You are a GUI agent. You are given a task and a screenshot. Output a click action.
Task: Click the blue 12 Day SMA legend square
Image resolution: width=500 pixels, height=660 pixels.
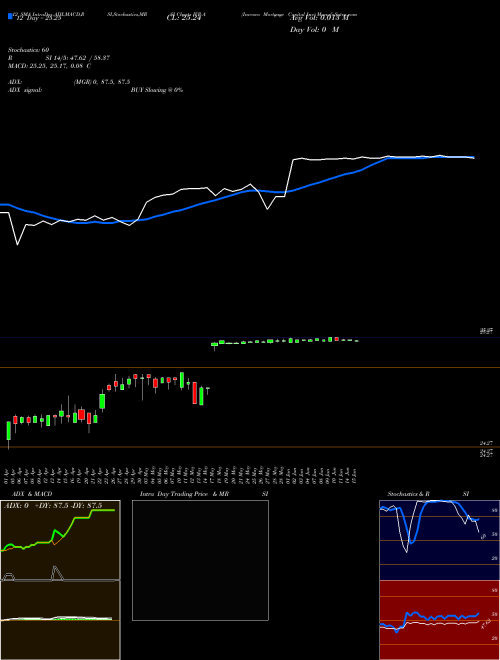click(10, 16)
